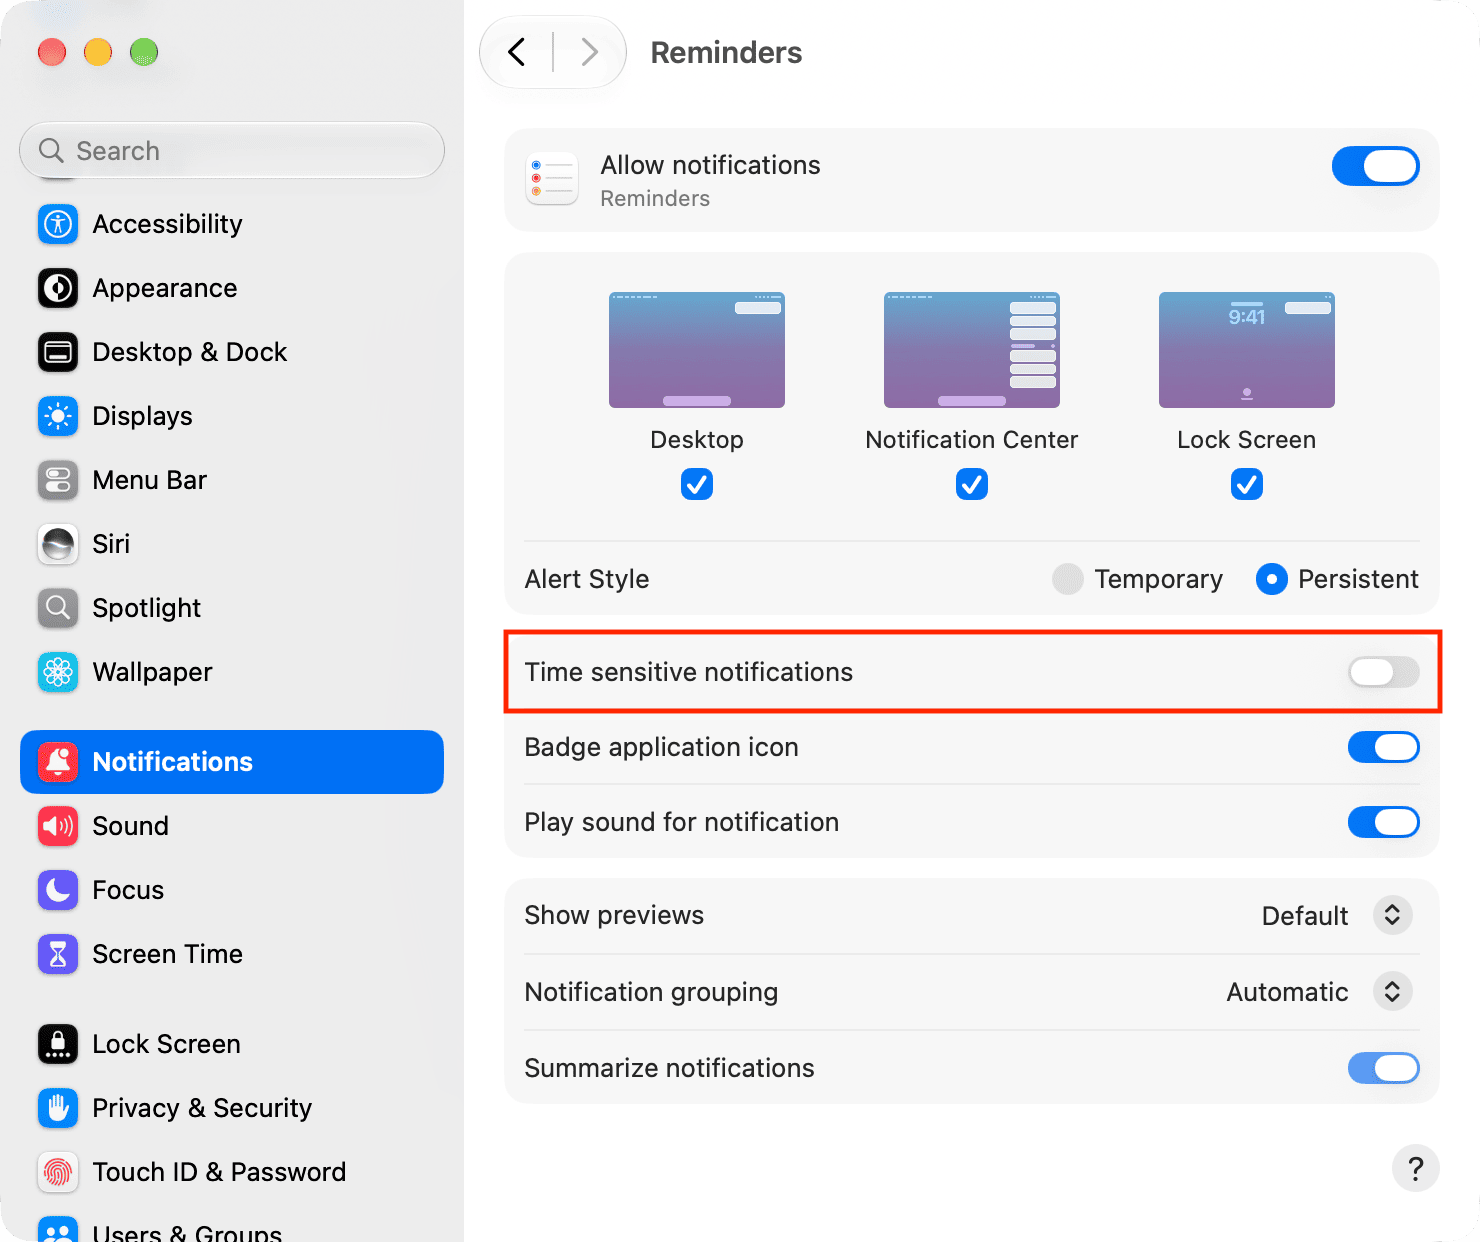Click the Lock Screen sidebar label
Viewport: 1480px width, 1242px height.
(166, 1044)
